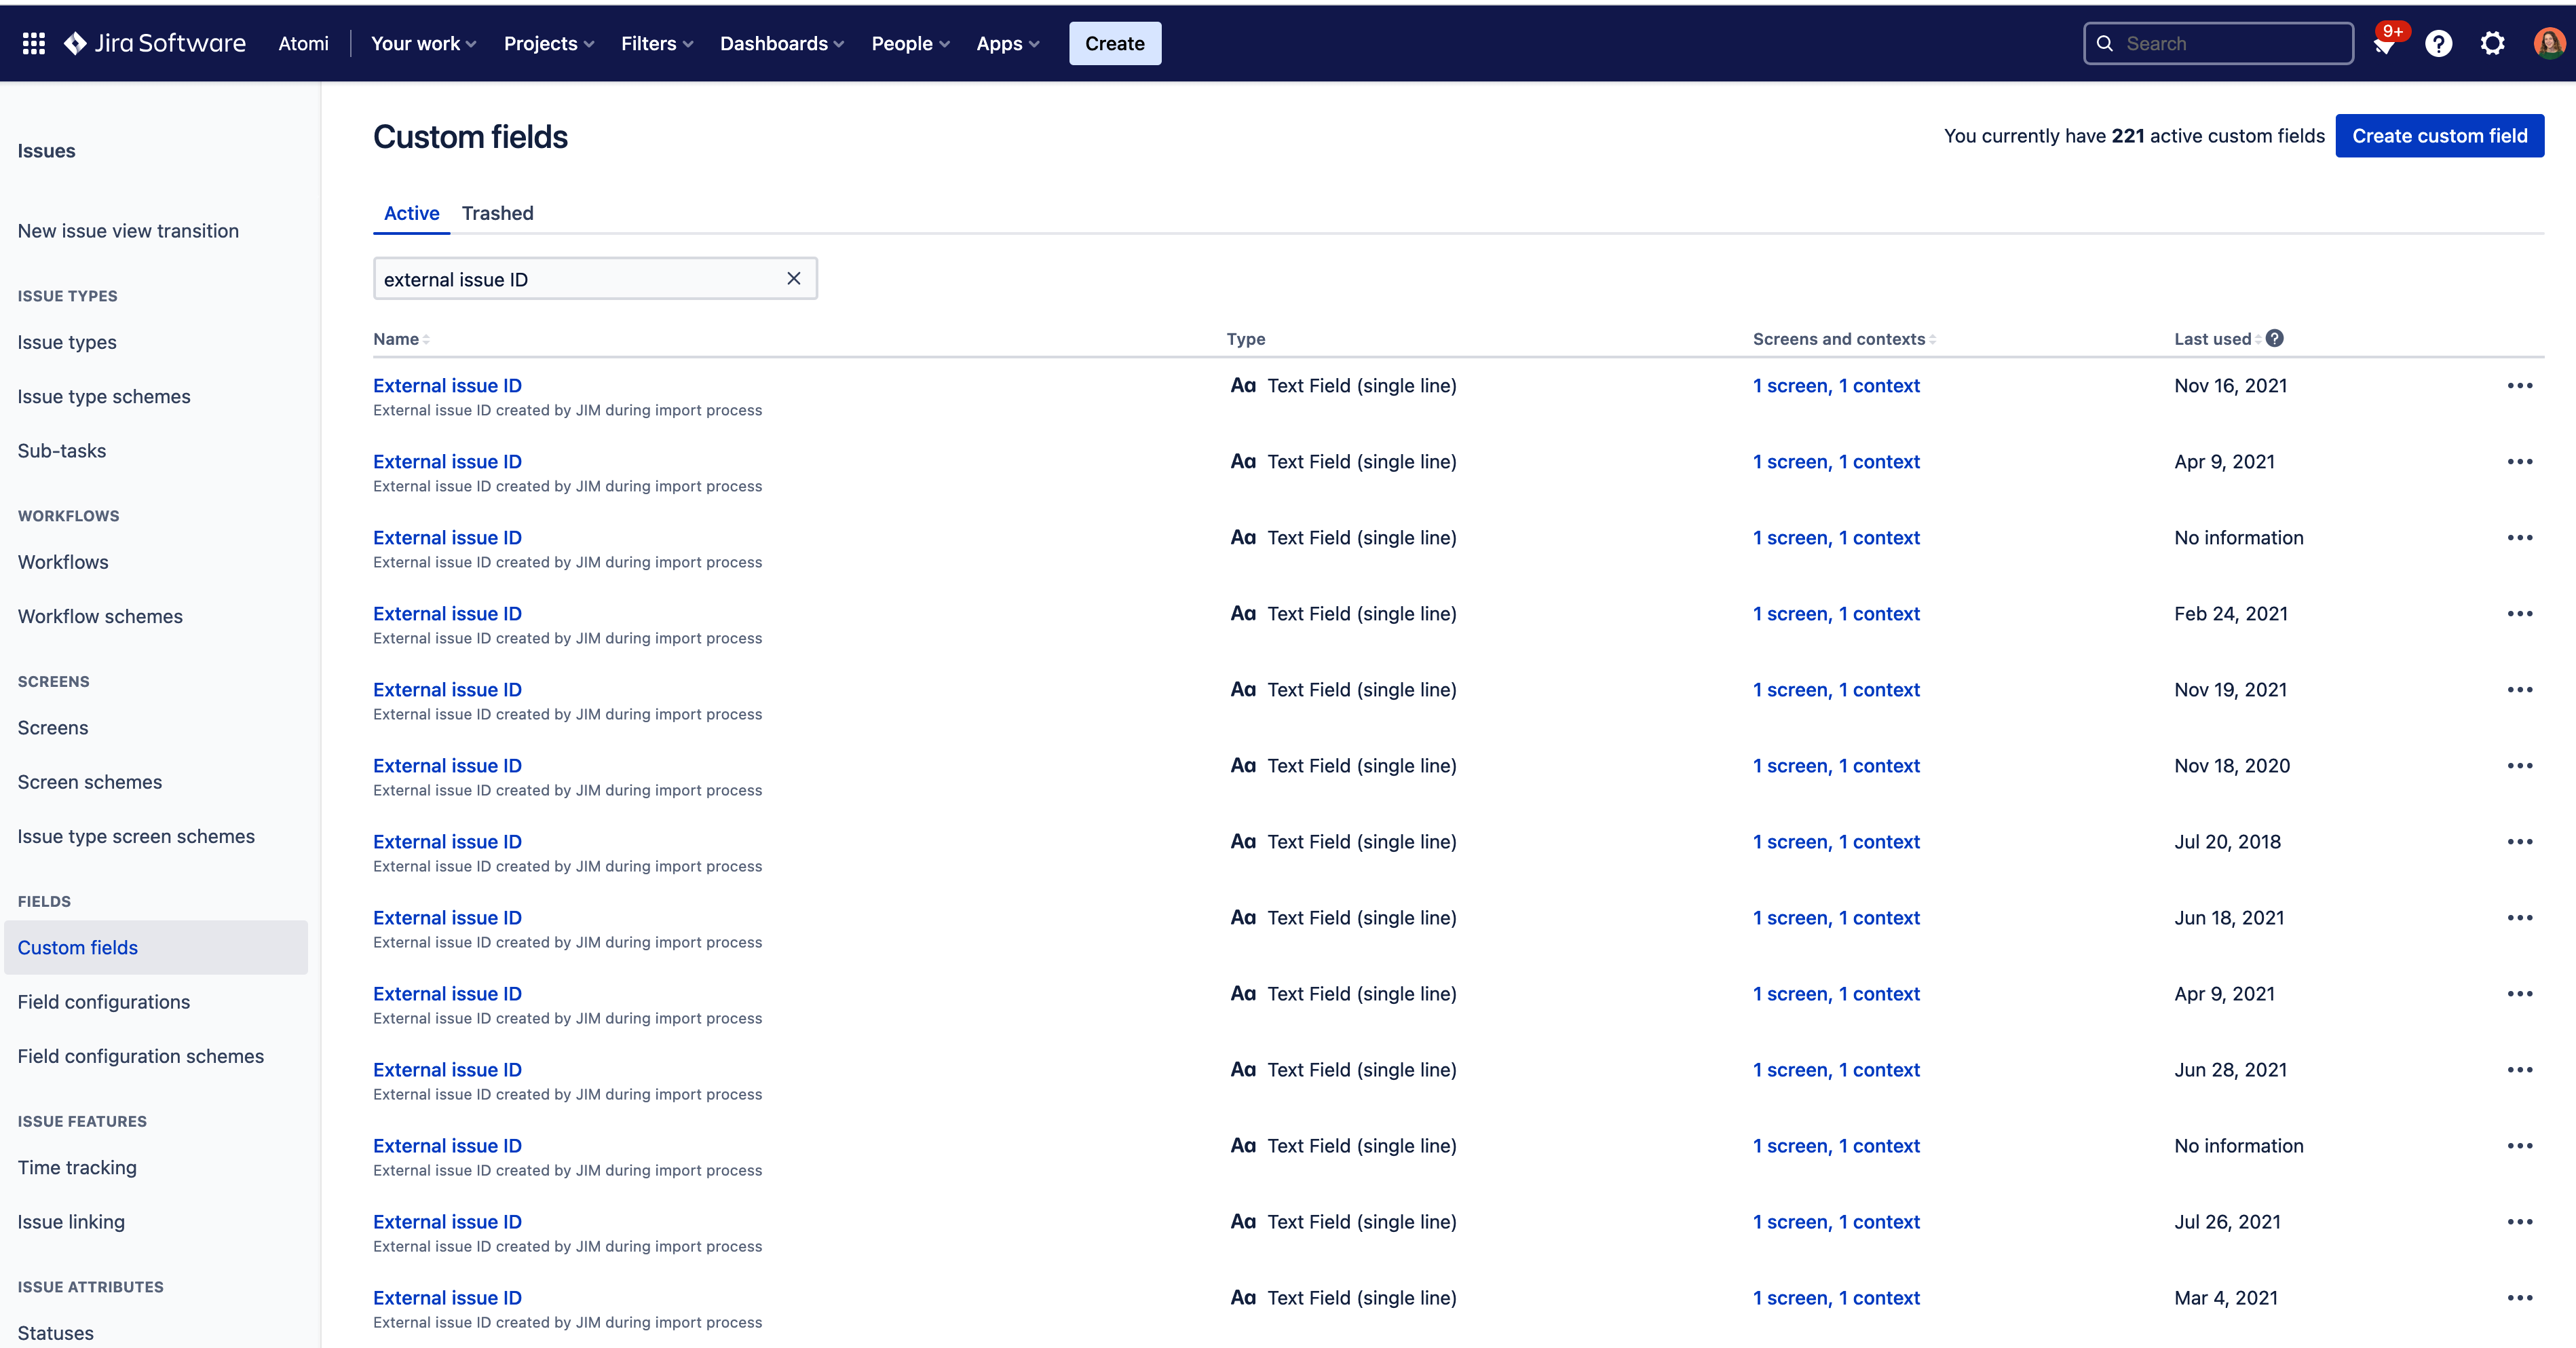
Task: Expand the Filters dropdown
Action: point(657,43)
